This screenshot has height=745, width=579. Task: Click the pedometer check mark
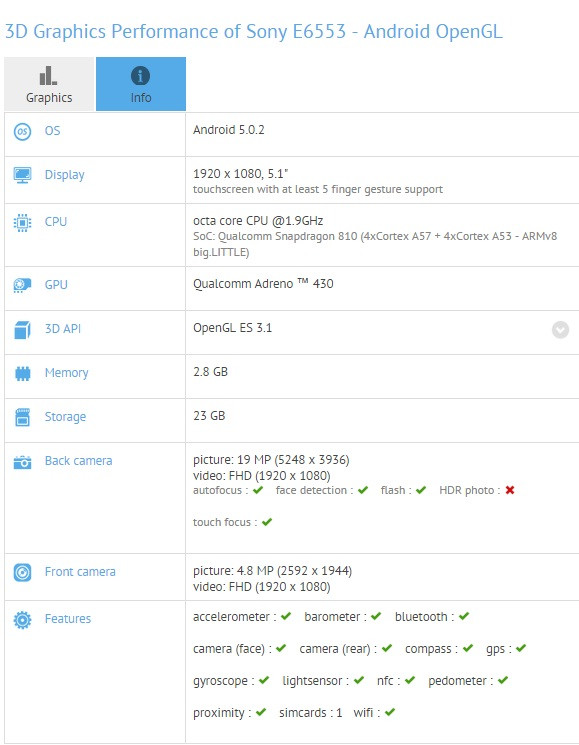503,680
